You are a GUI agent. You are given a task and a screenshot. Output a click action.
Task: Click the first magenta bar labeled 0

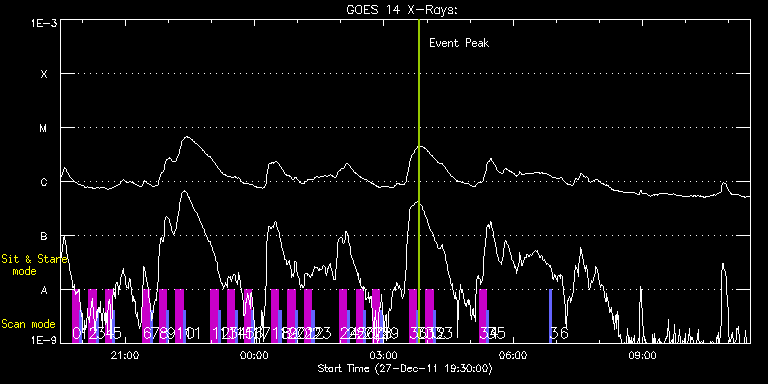75,316
